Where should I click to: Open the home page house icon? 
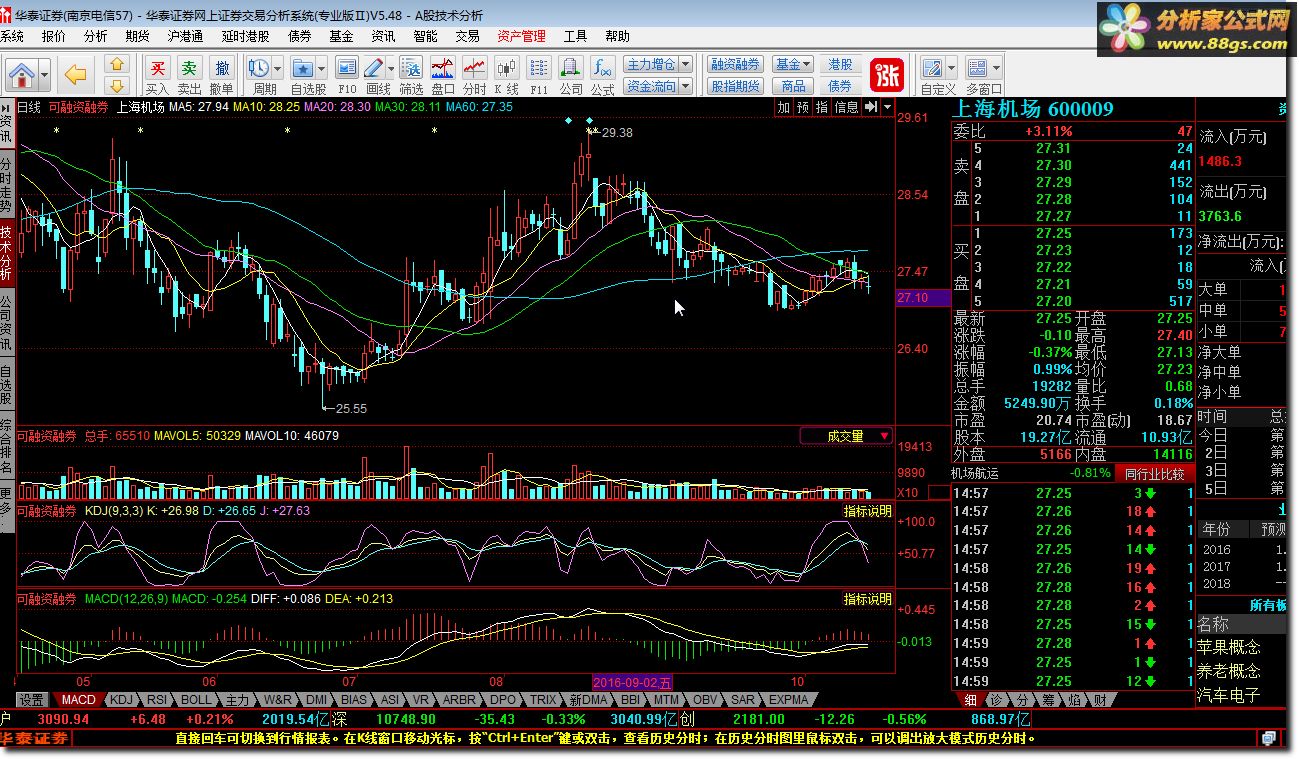point(23,73)
